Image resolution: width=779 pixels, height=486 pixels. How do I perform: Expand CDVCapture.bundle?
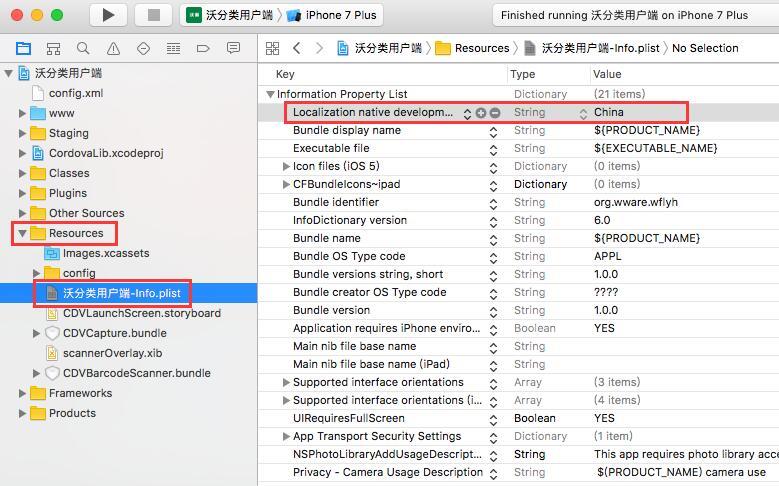coord(36,333)
